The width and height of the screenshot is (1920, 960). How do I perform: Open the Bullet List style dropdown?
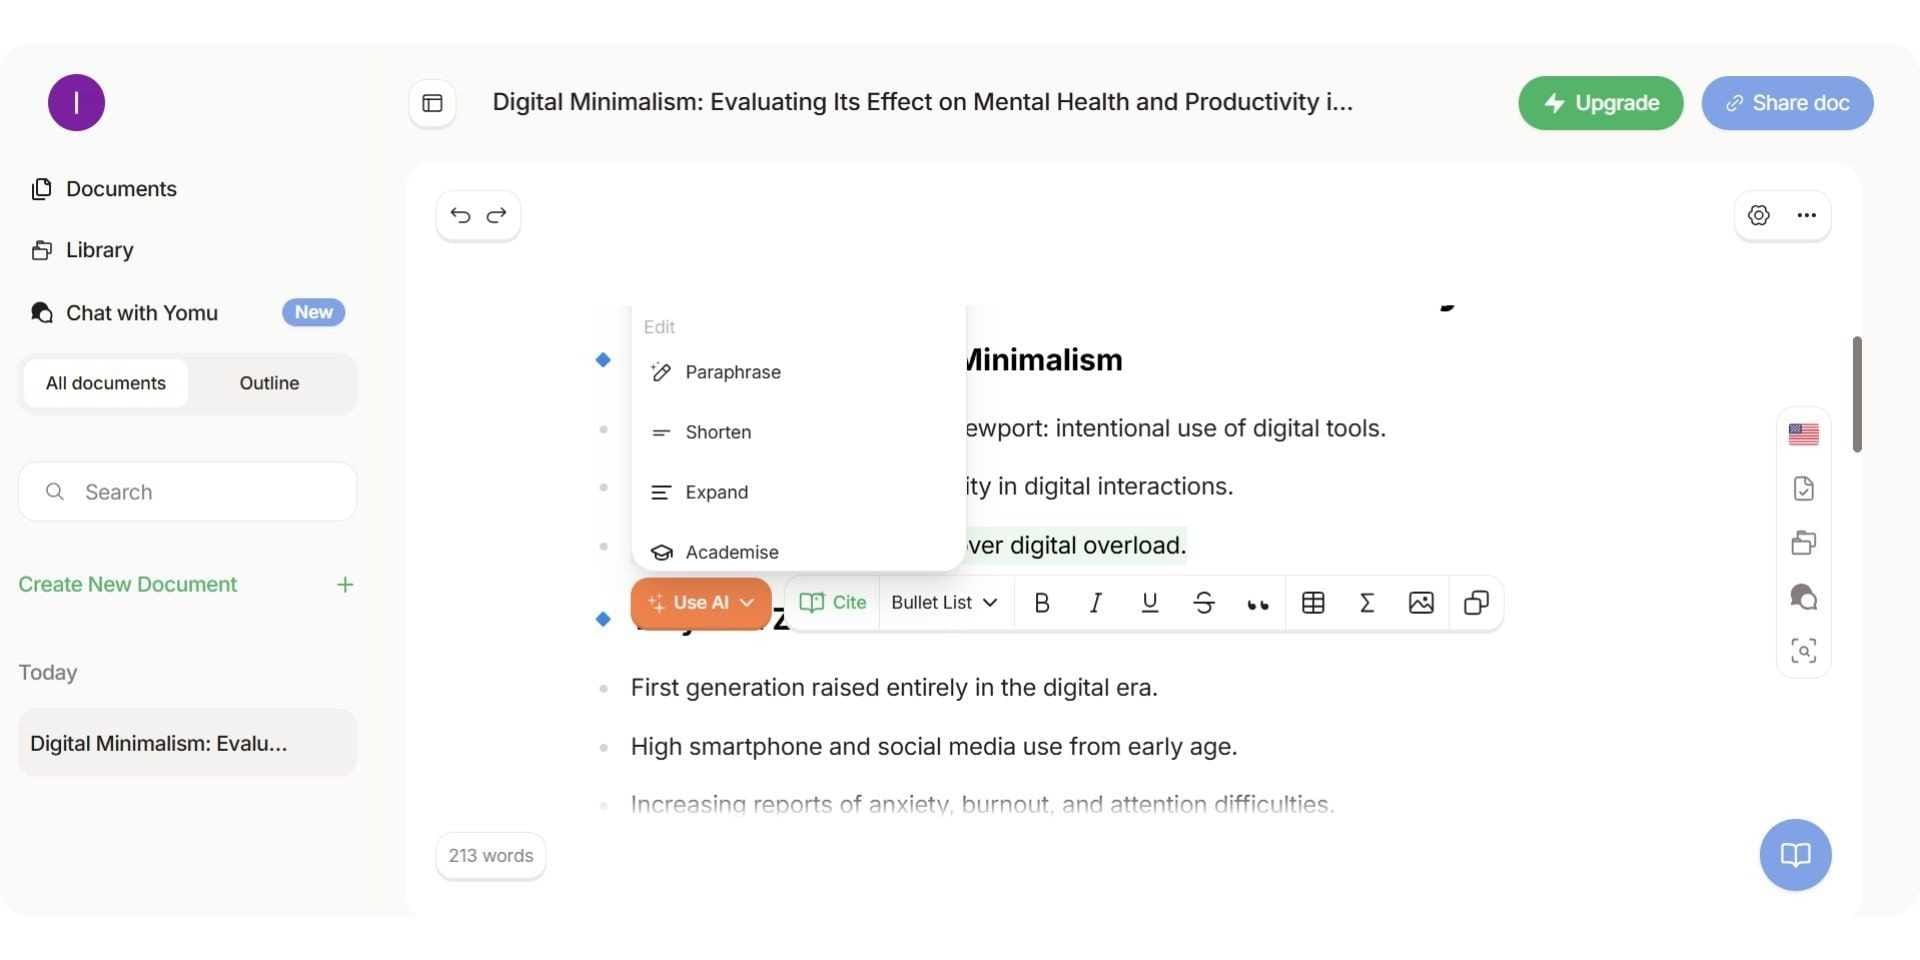(944, 602)
